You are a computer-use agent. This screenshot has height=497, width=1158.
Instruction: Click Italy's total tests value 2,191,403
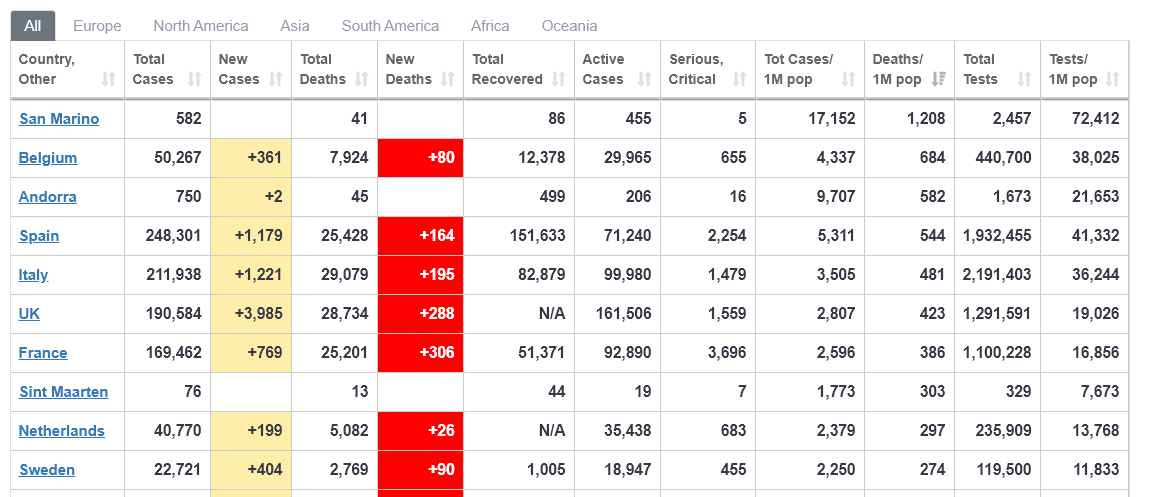(997, 275)
